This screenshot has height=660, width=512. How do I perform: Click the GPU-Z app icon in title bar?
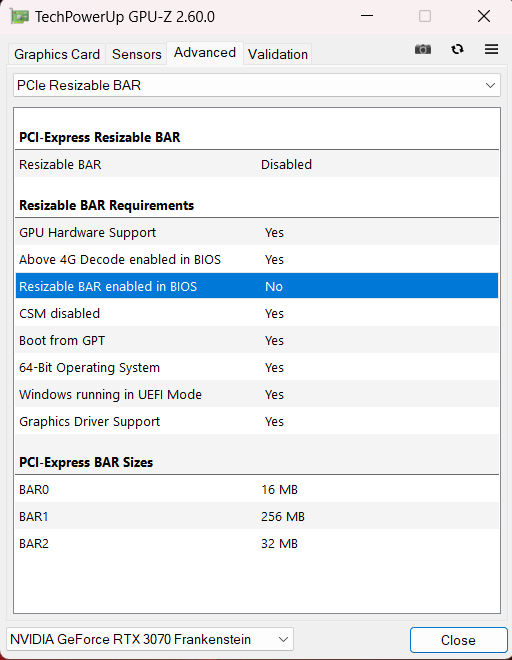19,17
